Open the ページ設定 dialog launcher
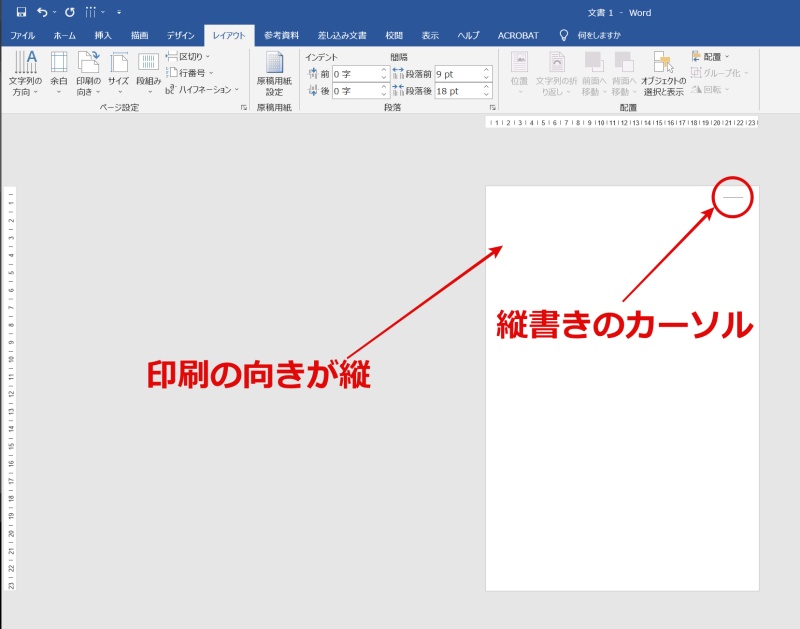 pos(244,108)
